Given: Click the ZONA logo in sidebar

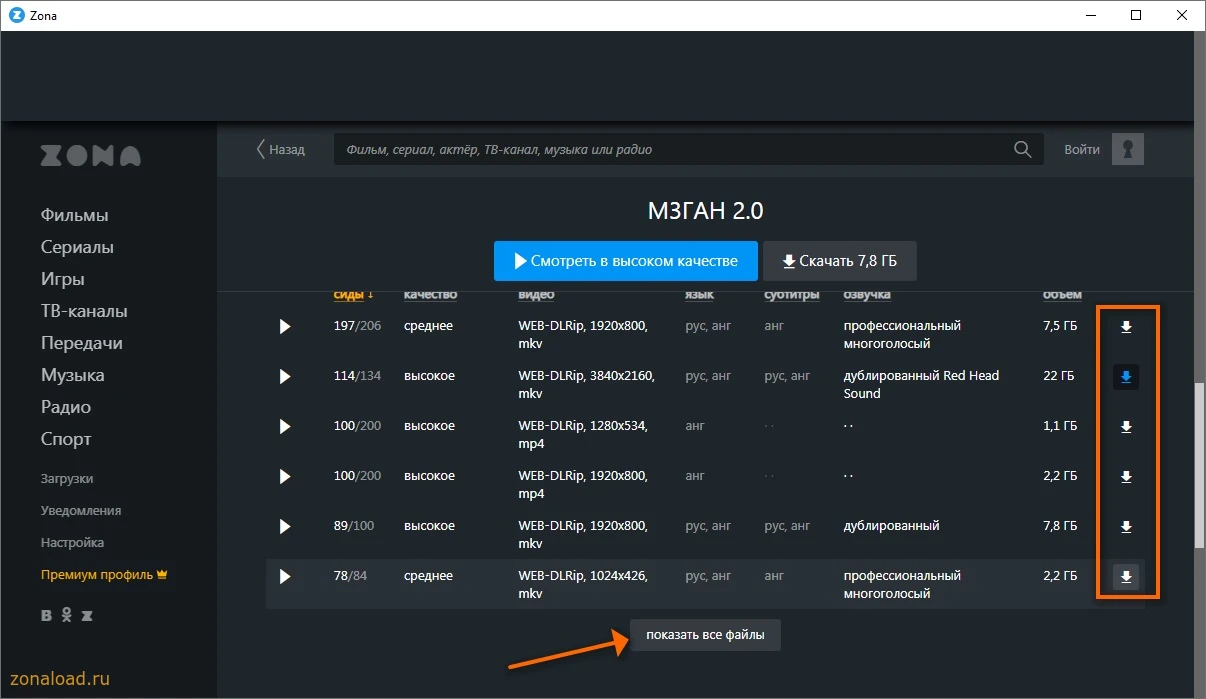Looking at the screenshot, I should pos(91,156).
